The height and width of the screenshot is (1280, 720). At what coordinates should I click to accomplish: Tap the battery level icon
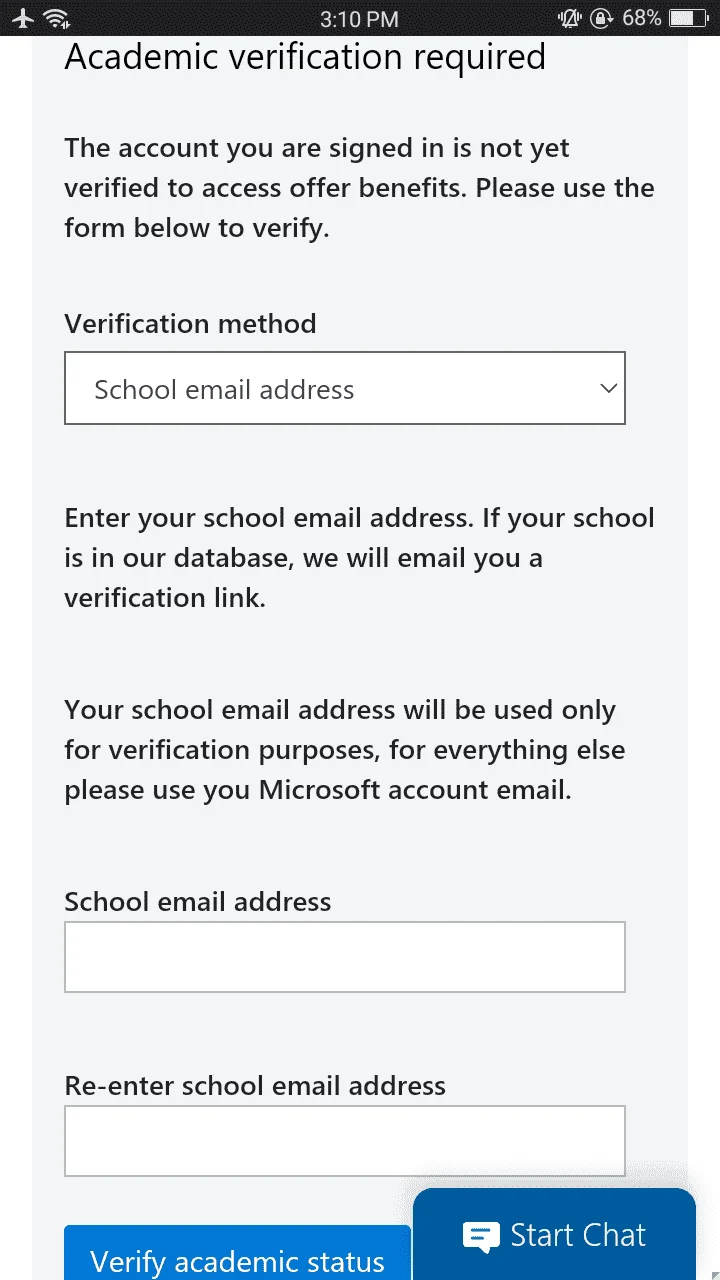click(x=688, y=18)
